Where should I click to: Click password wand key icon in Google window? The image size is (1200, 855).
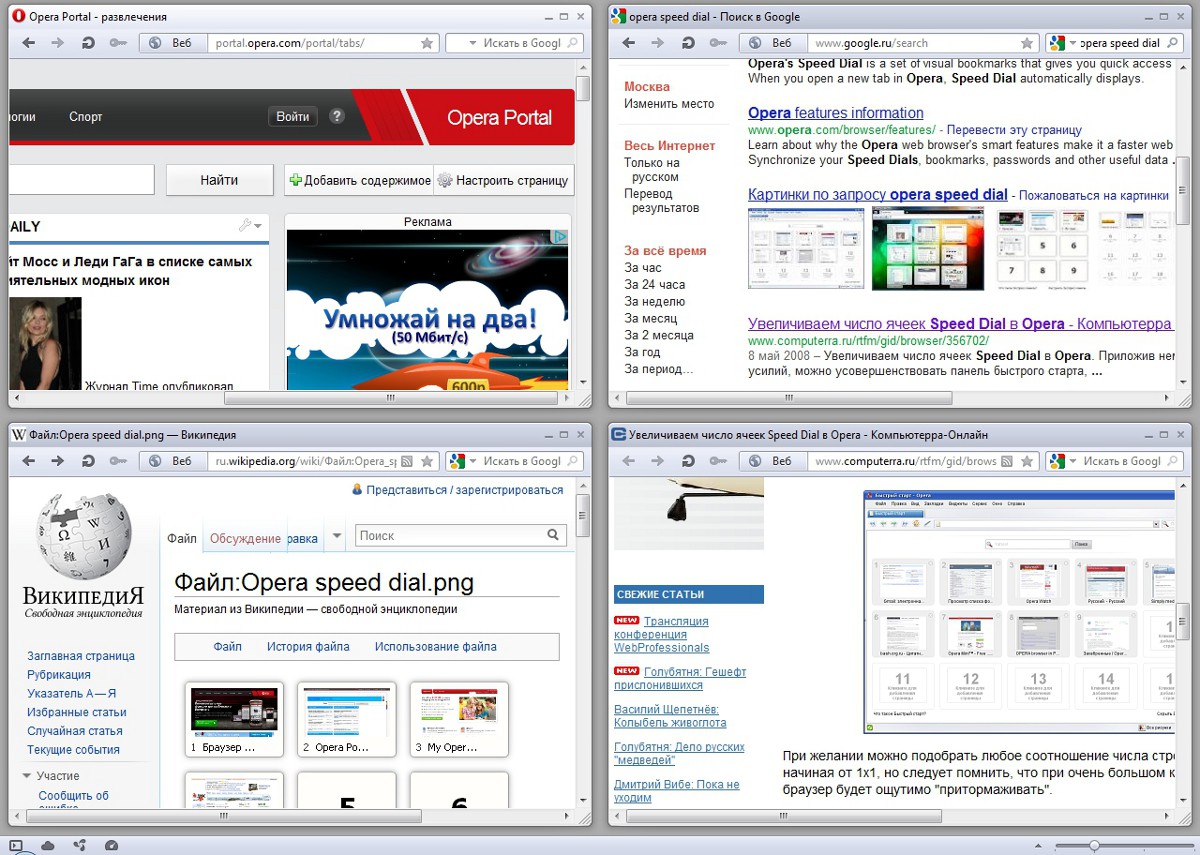(x=718, y=43)
